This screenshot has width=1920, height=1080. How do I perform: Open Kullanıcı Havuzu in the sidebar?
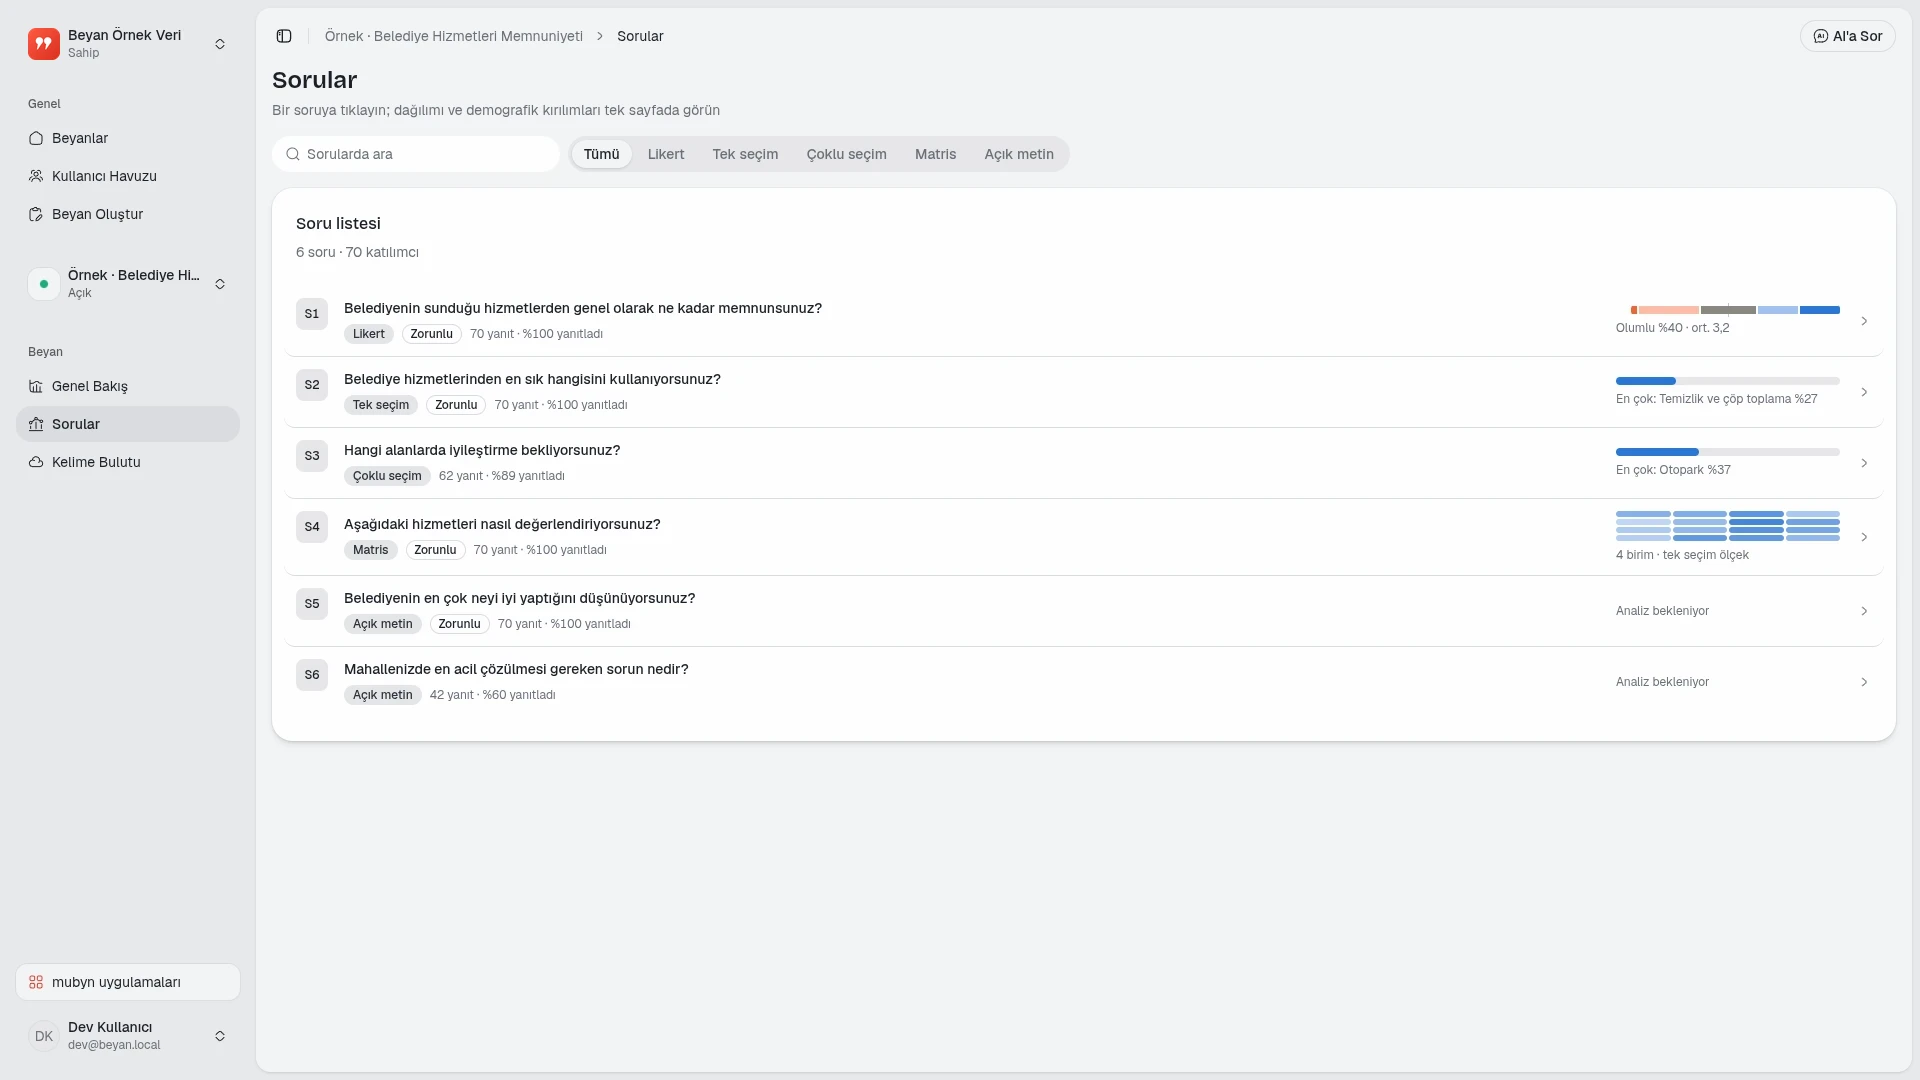128,176
